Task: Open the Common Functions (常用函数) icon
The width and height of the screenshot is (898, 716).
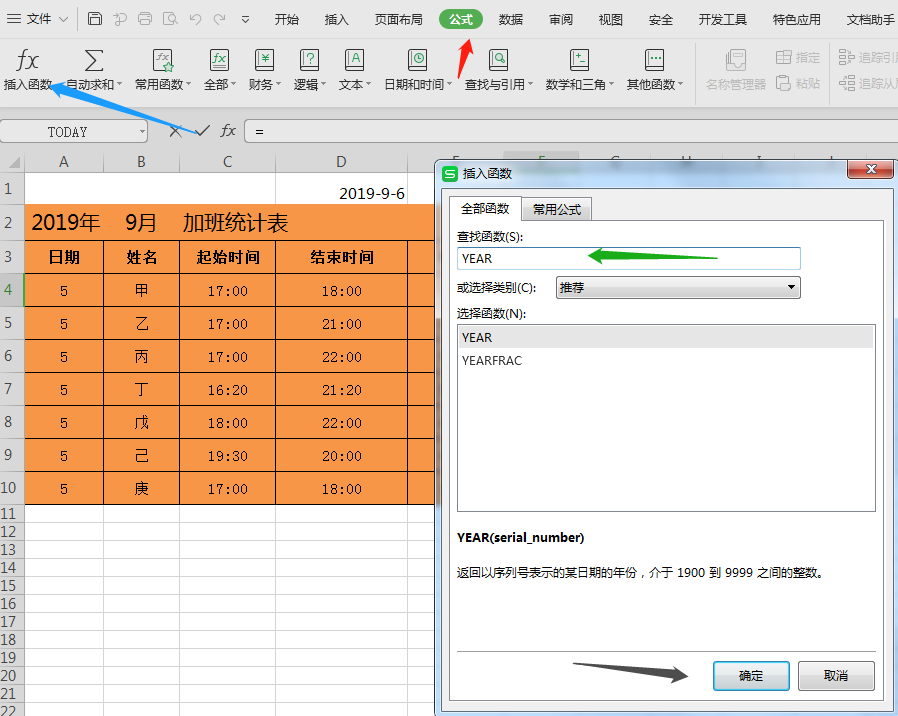Action: click(x=163, y=60)
